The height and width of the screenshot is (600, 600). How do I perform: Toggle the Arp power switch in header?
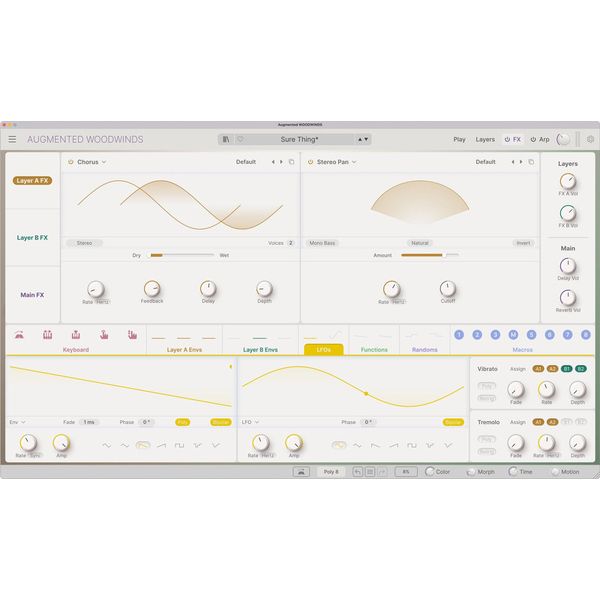pyautogui.click(x=533, y=140)
